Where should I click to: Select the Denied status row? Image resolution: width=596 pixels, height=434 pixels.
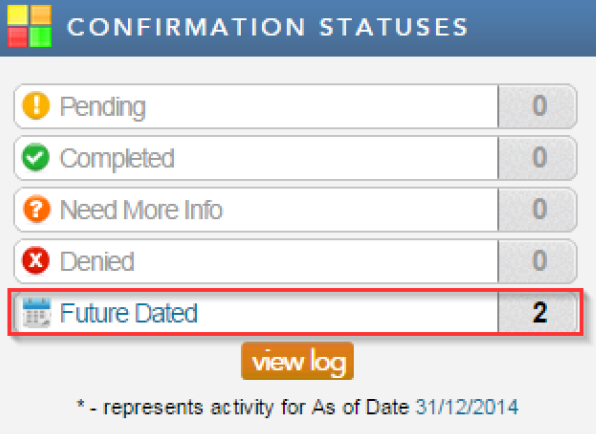[295, 261]
